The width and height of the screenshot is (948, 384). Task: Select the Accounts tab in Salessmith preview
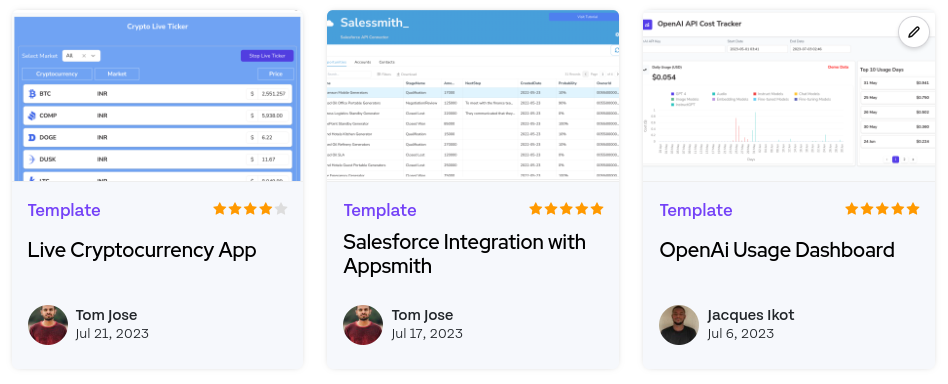click(363, 62)
